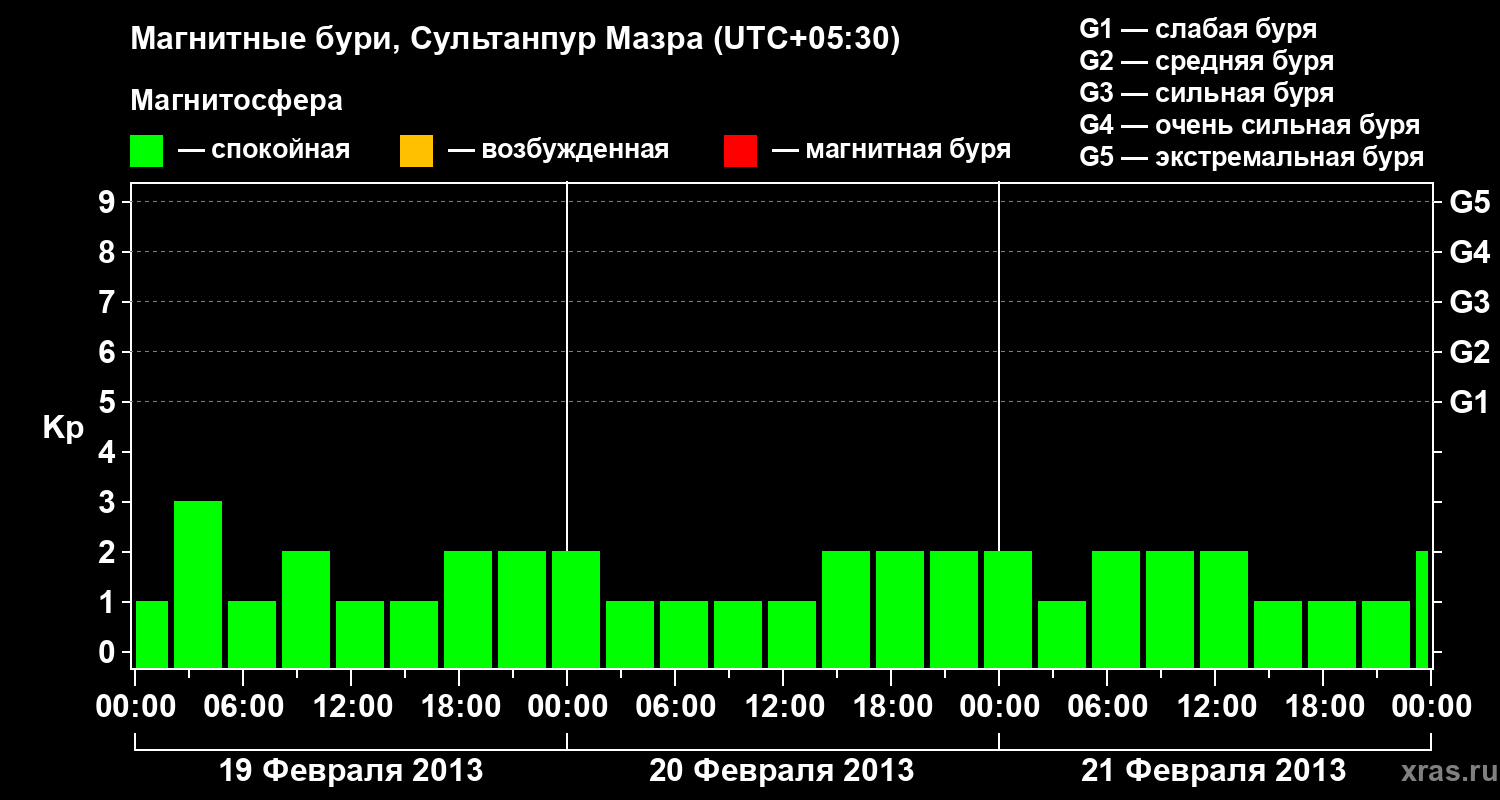Click the Kp value 7 on left axis
1500x800 pixels.
click(x=109, y=302)
